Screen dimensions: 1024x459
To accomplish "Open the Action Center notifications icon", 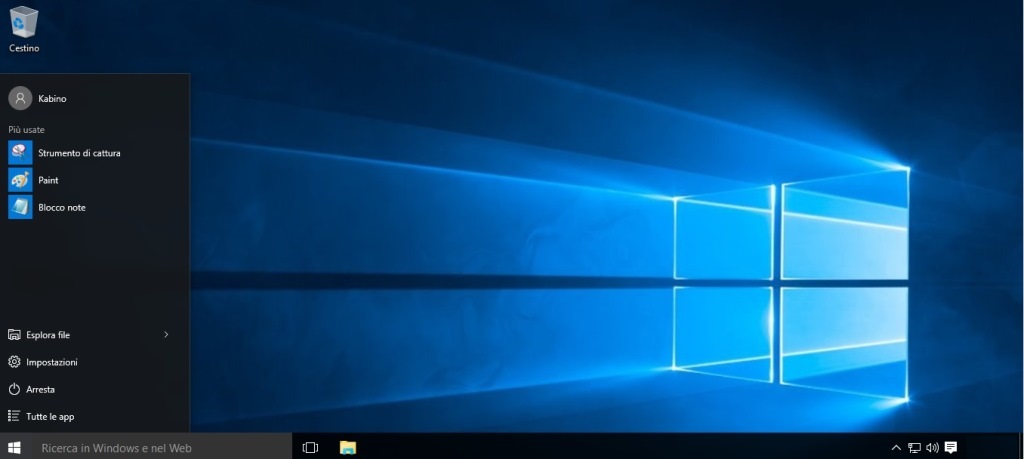I will tap(951, 447).
